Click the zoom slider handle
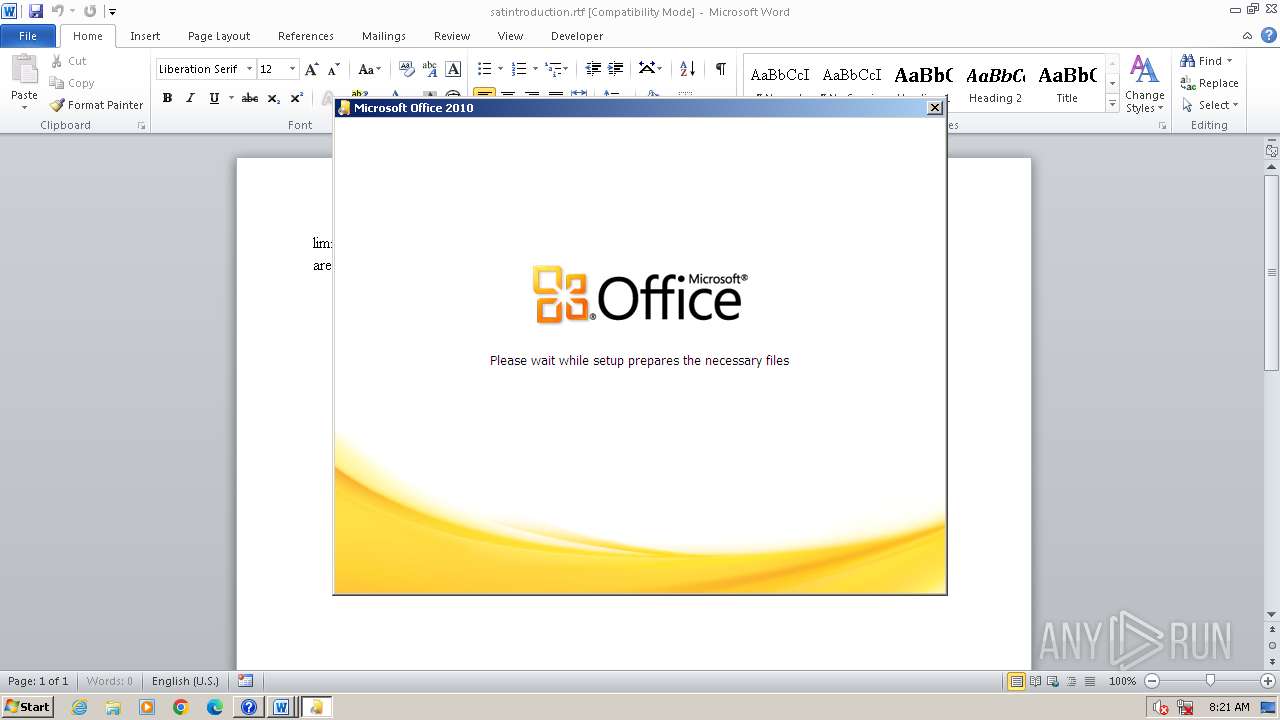Viewport: 1280px width, 720px height. tap(1210, 681)
